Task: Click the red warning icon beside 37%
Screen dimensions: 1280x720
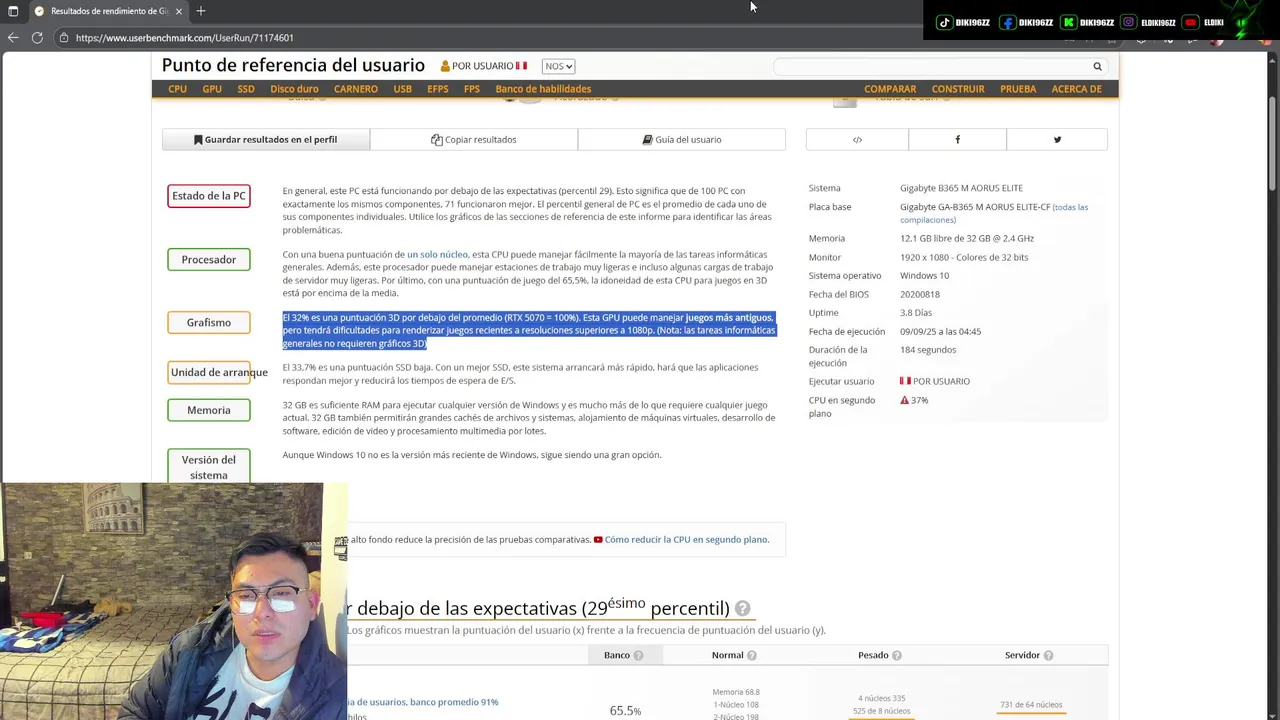Action: 904,400
